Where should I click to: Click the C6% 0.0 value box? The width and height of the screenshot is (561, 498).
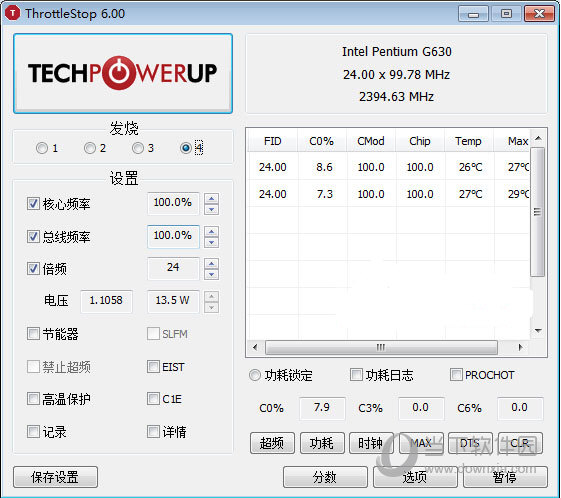pos(520,408)
